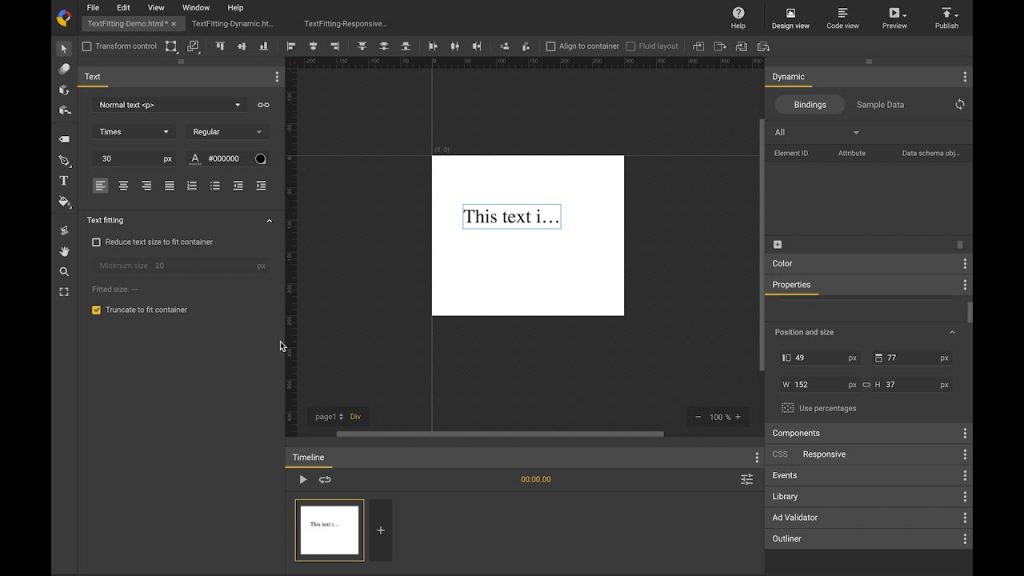Open Regular font weight dropdown
1024x576 pixels.
click(227, 132)
